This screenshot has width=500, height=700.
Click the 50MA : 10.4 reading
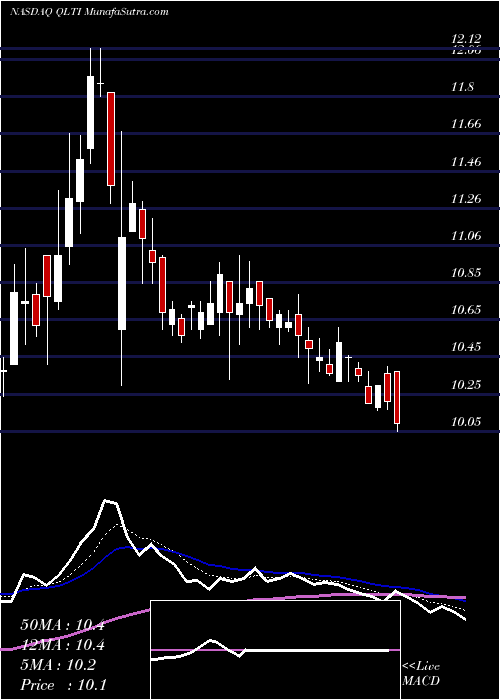[x=62, y=625]
